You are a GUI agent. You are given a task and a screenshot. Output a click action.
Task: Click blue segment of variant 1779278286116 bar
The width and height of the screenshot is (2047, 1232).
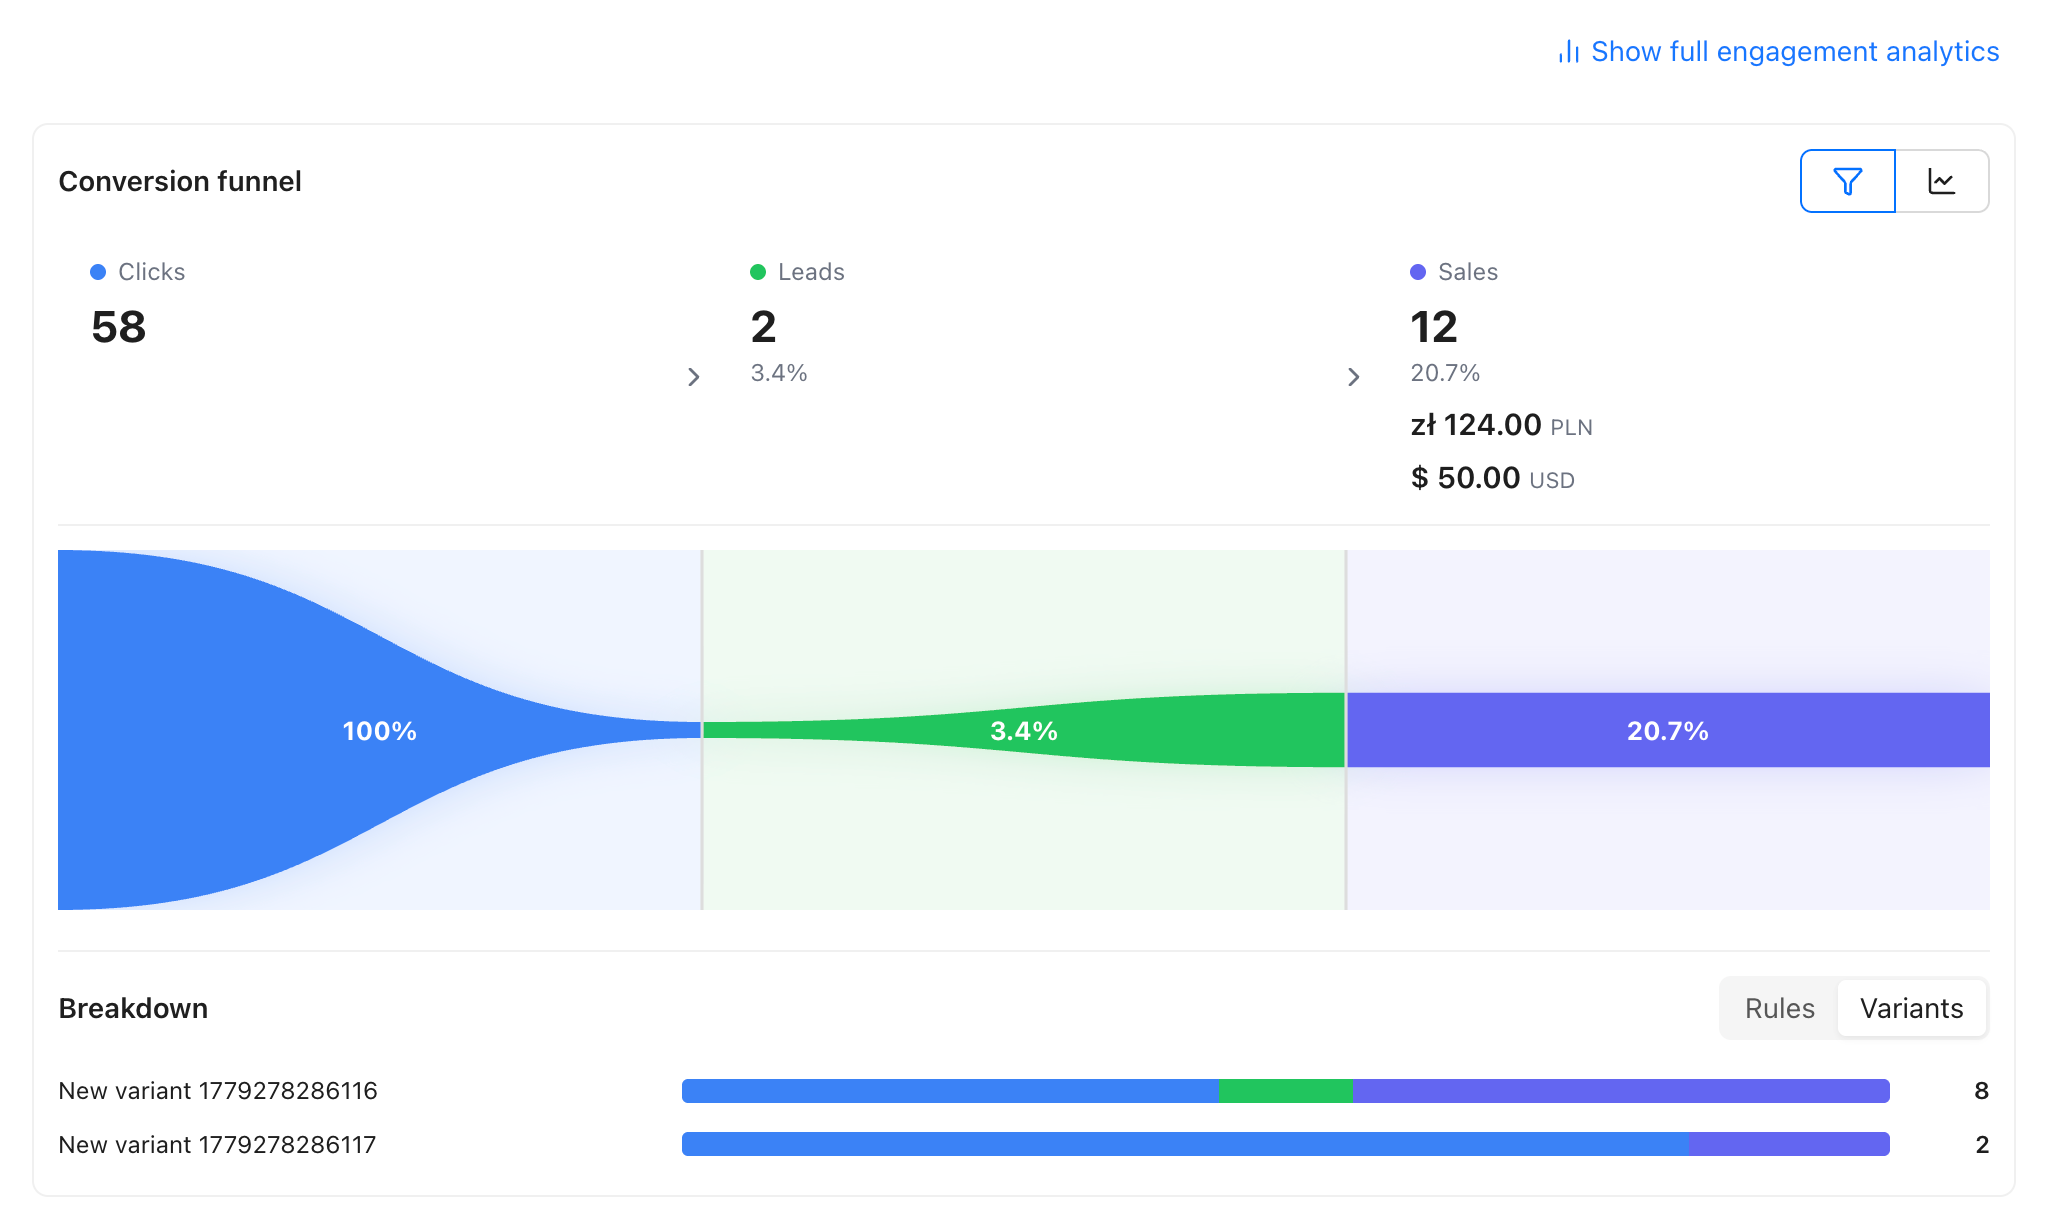coord(950,1091)
